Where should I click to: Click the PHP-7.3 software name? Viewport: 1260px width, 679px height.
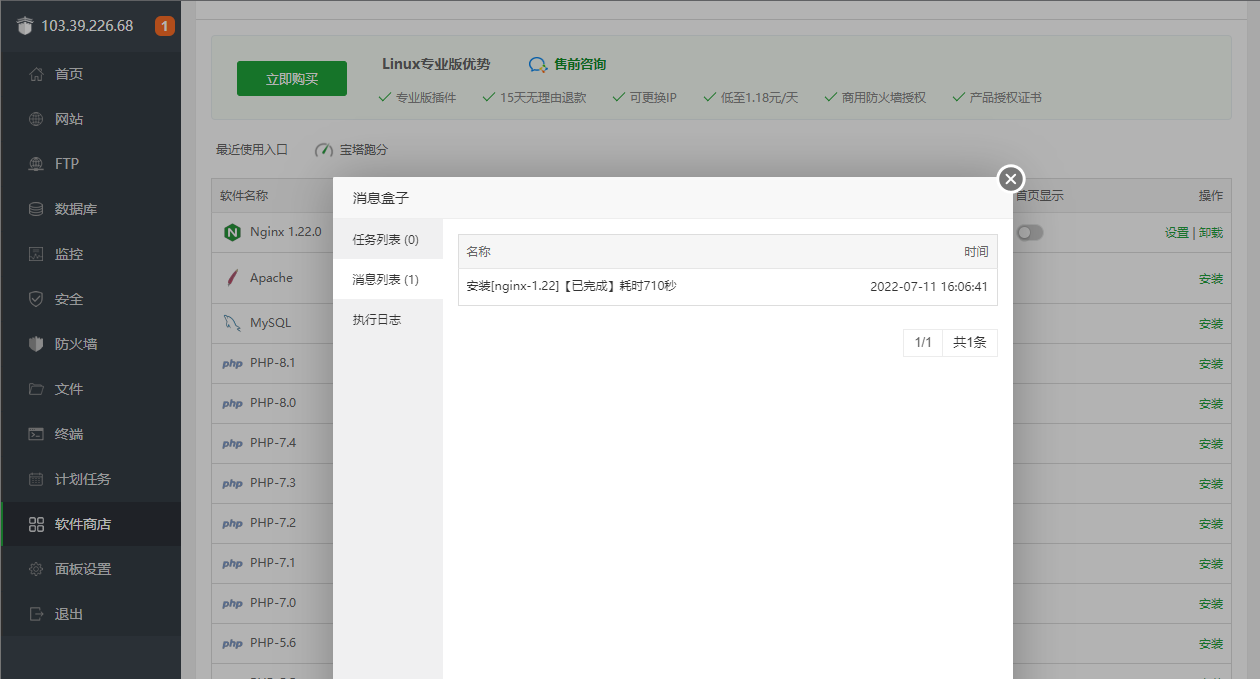click(273, 483)
